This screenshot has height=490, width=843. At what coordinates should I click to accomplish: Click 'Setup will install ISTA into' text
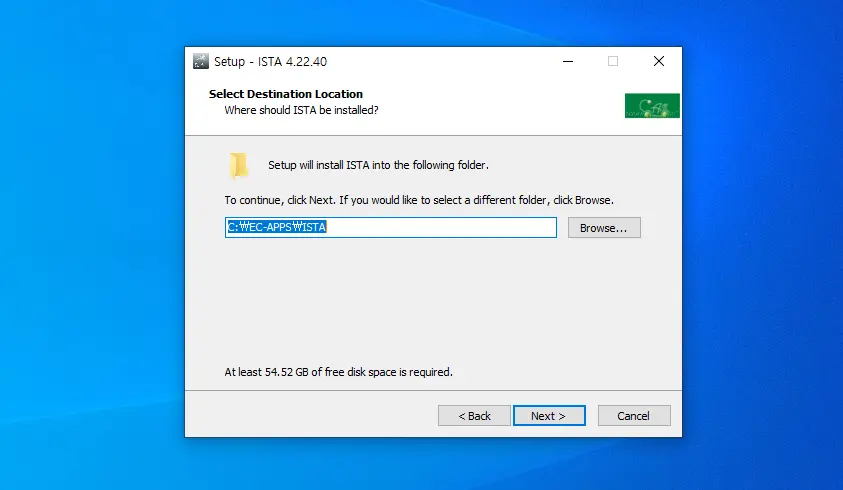[x=378, y=165]
